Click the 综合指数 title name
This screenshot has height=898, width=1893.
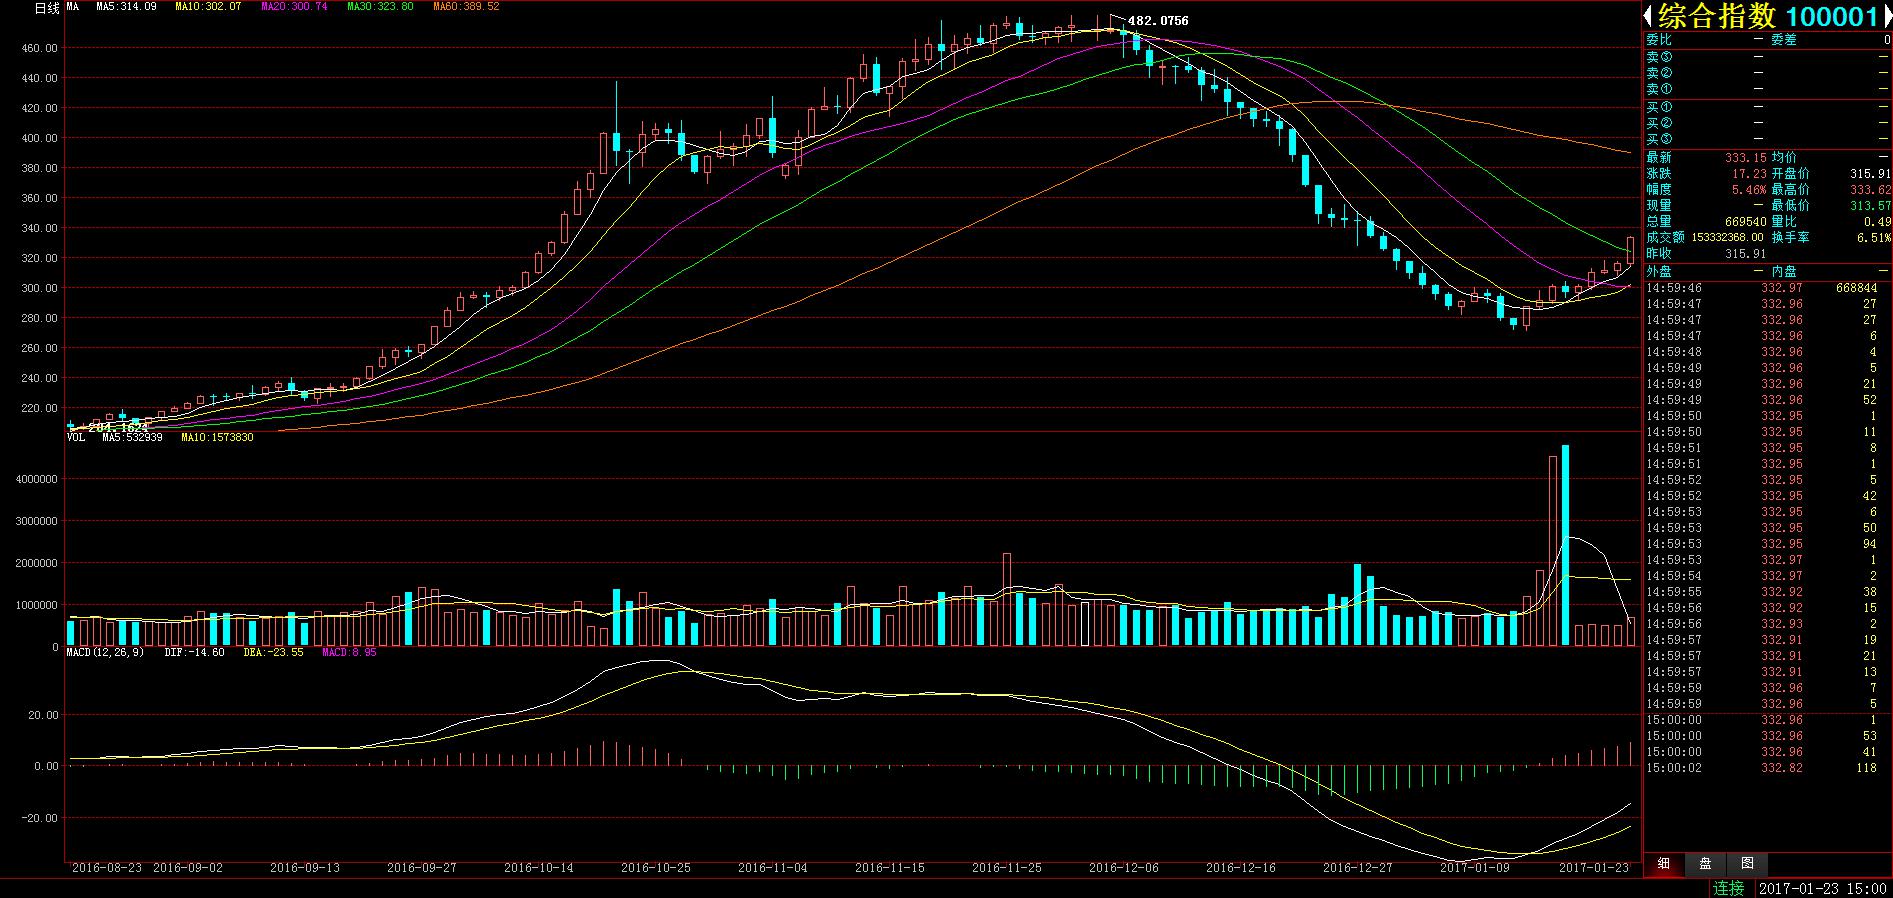[1715, 16]
